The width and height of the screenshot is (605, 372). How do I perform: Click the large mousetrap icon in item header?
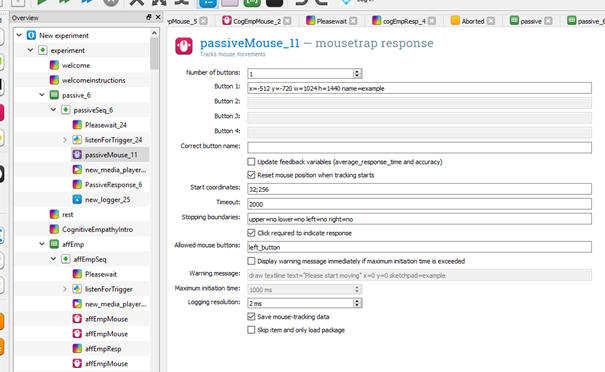coord(184,46)
